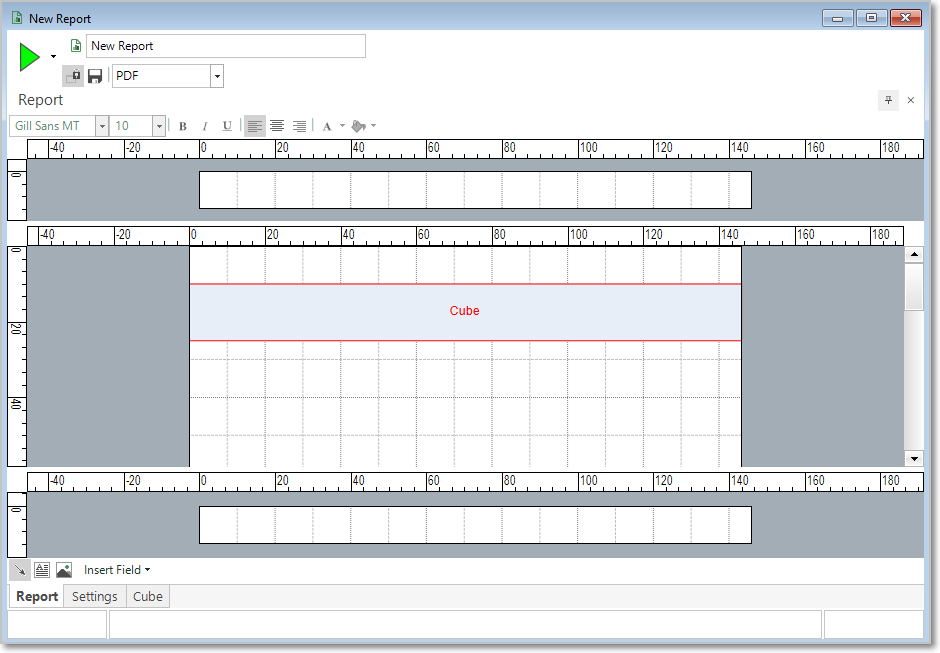Screen dimensions: 940x653
Task: Switch to the Cube tab
Action: 147,597
